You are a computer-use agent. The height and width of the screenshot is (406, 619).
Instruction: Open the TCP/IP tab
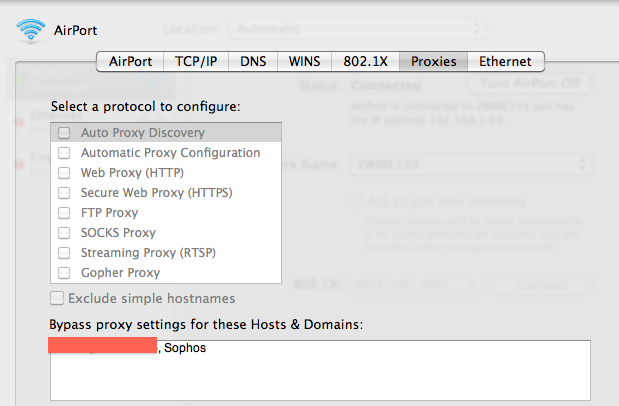196,62
